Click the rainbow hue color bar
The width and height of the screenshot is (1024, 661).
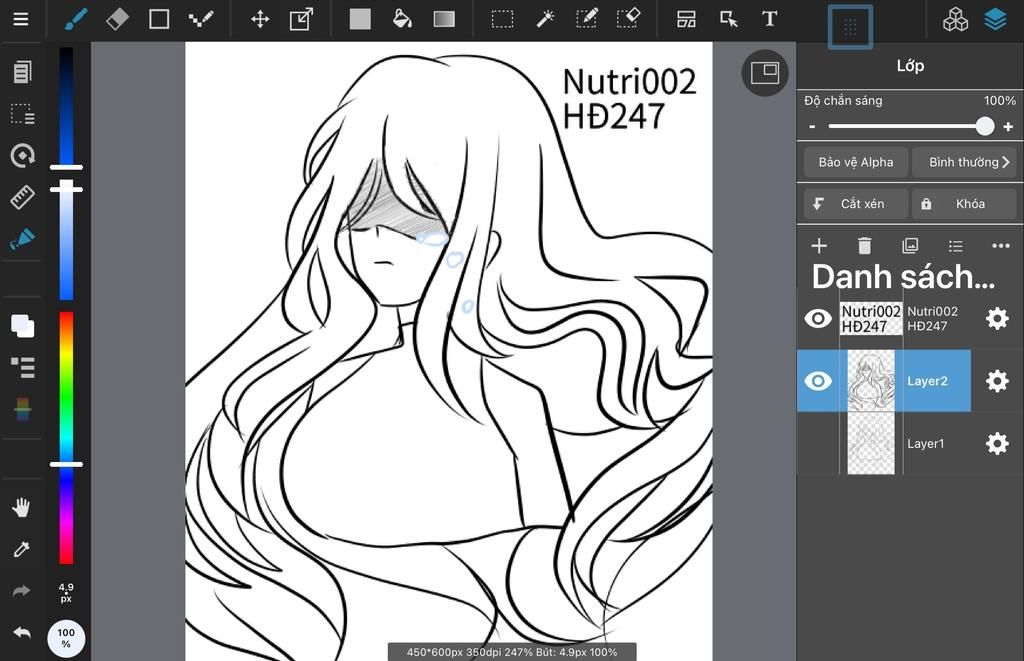pos(67,438)
